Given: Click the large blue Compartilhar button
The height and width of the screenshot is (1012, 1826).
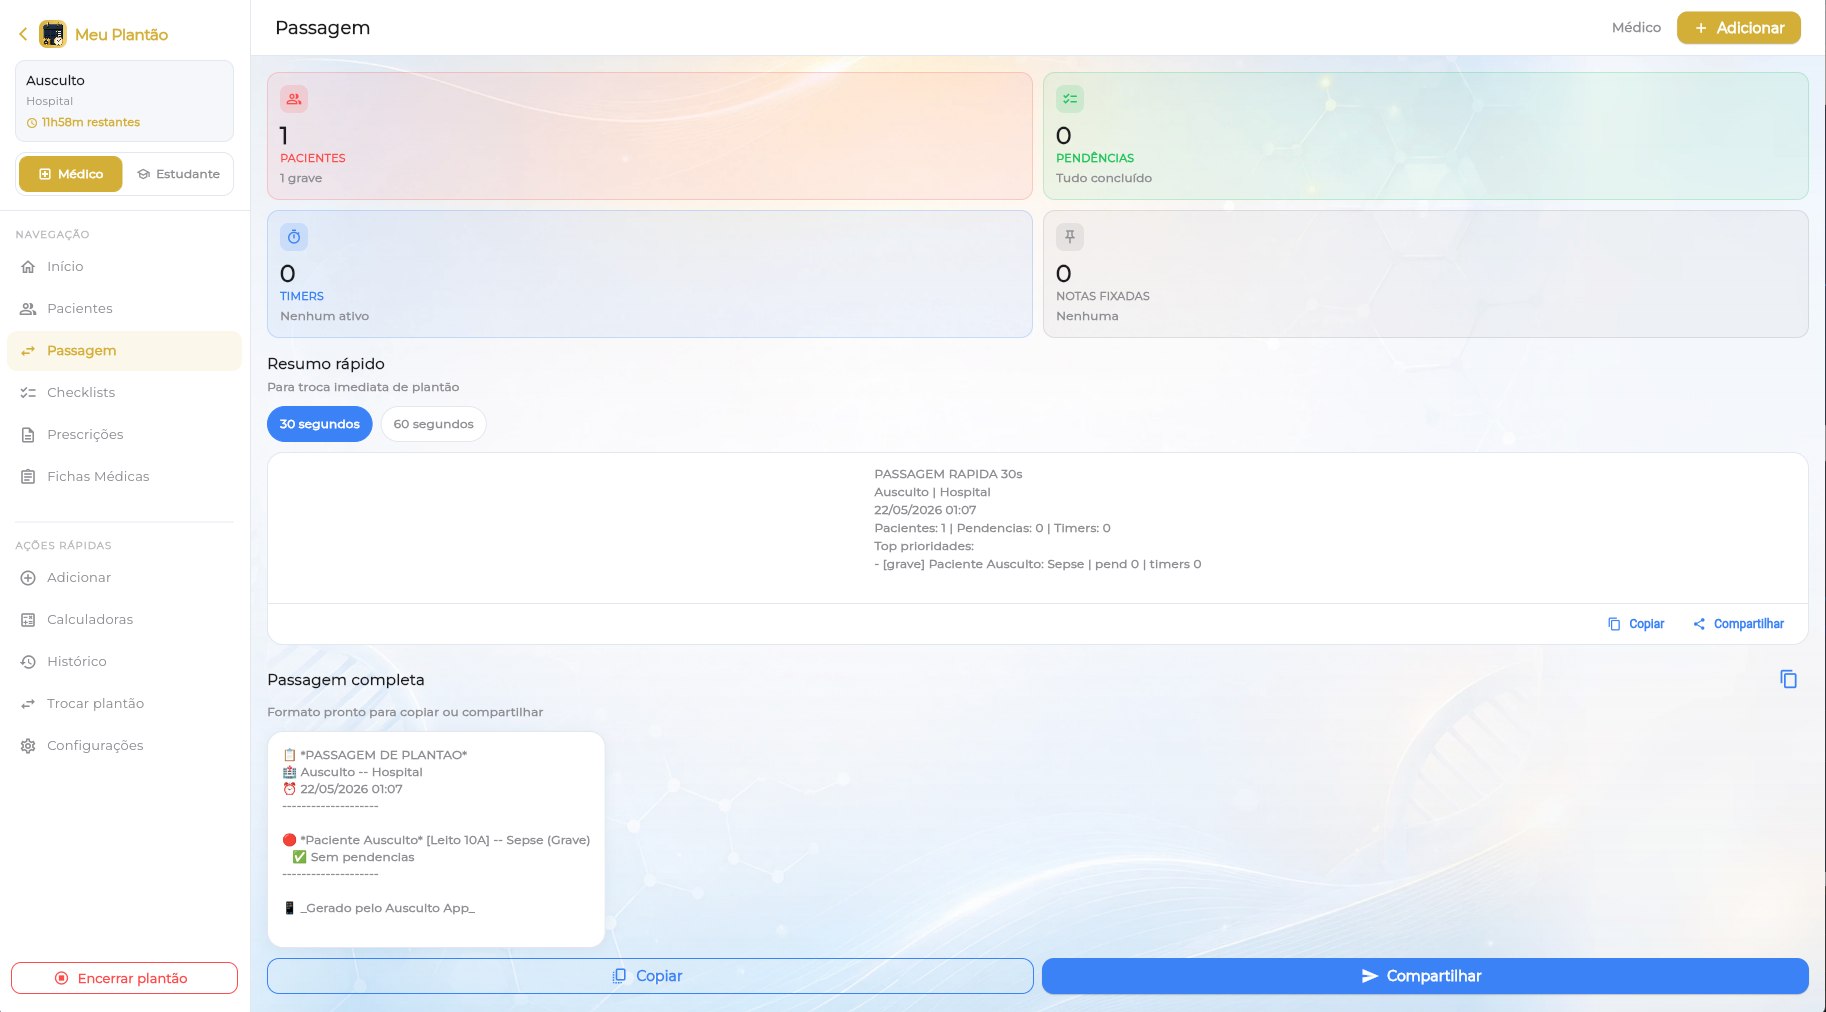Looking at the screenshot, I should (1425, 976).
